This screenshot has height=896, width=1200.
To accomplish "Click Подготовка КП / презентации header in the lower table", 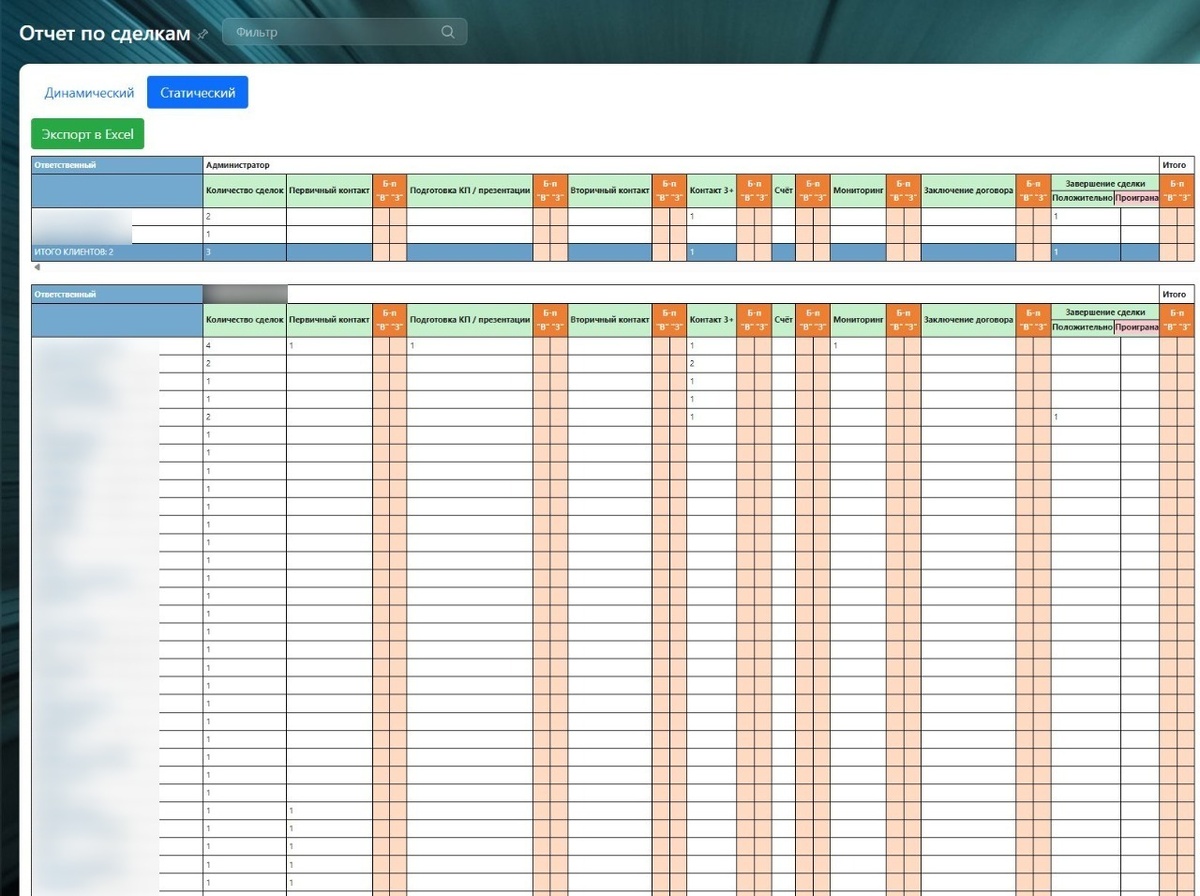I will pos(469,320).
